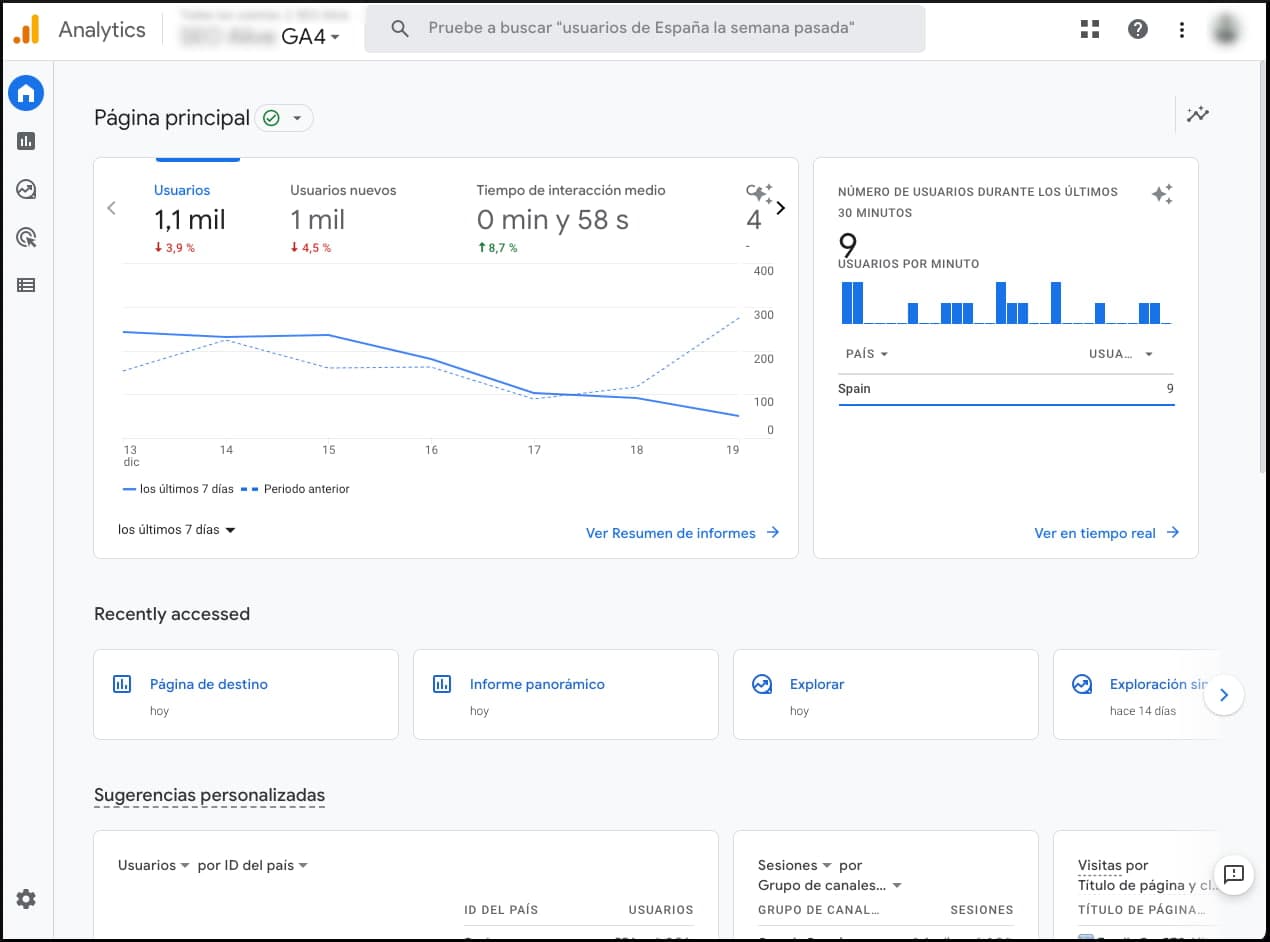
Task: Open the Explorar recent card
Action: point(886,695)
